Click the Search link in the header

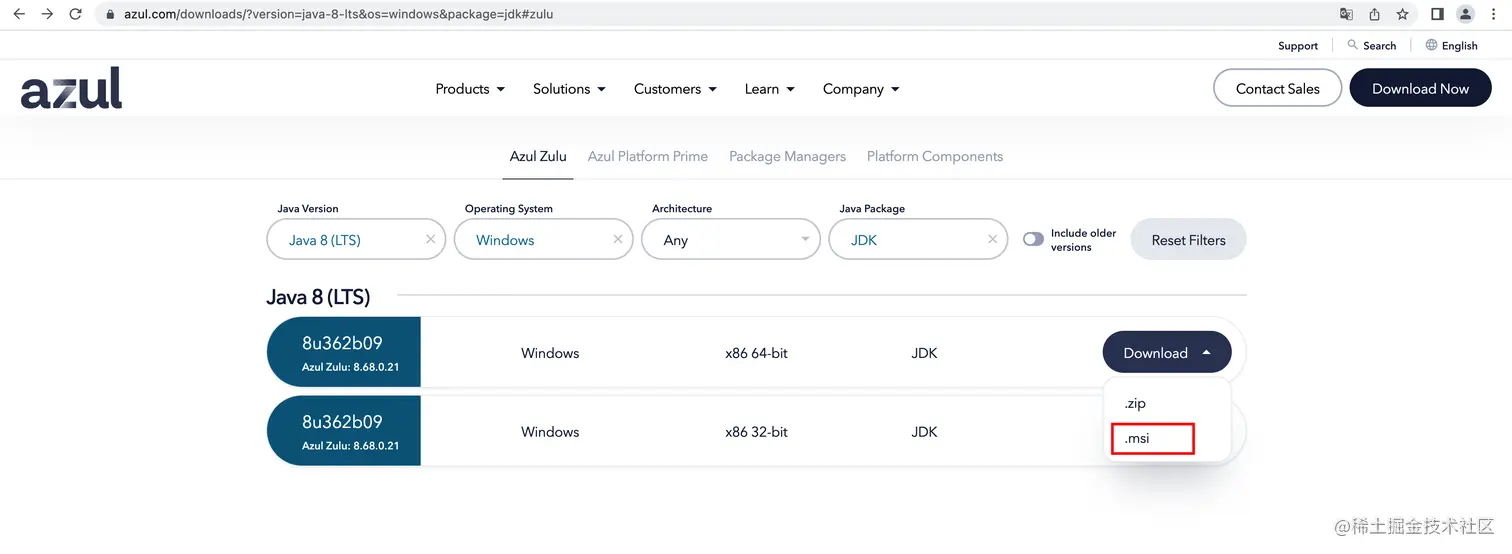tap(1379, 46)
